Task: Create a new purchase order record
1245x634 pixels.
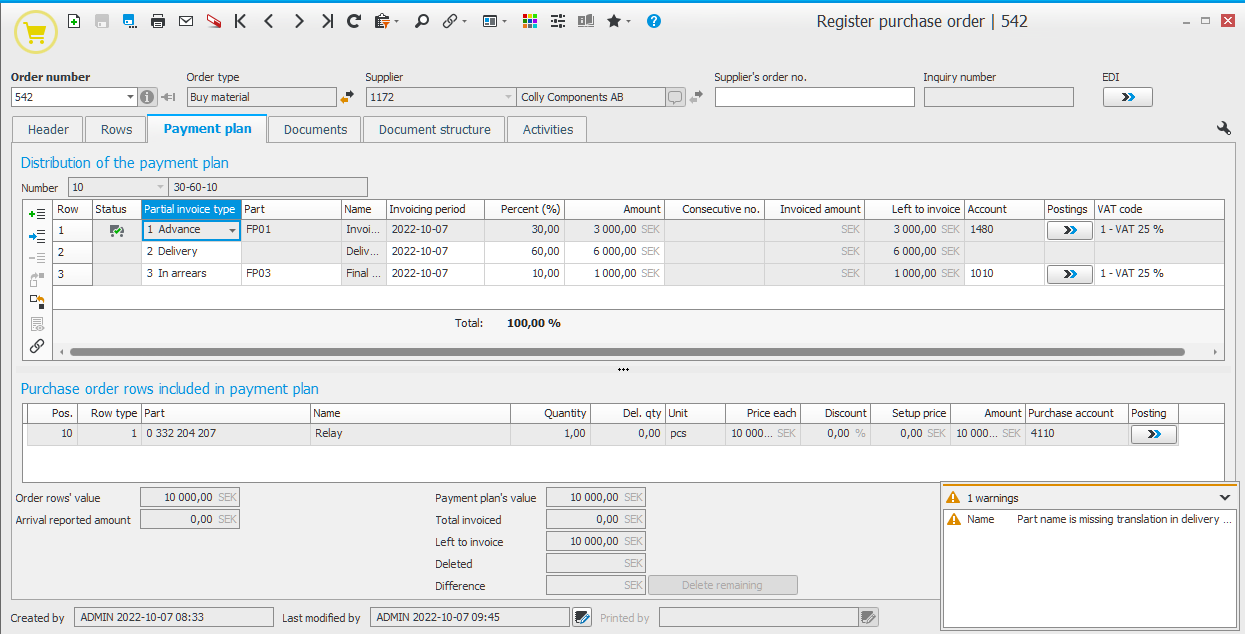Action: tap(75, 21)
